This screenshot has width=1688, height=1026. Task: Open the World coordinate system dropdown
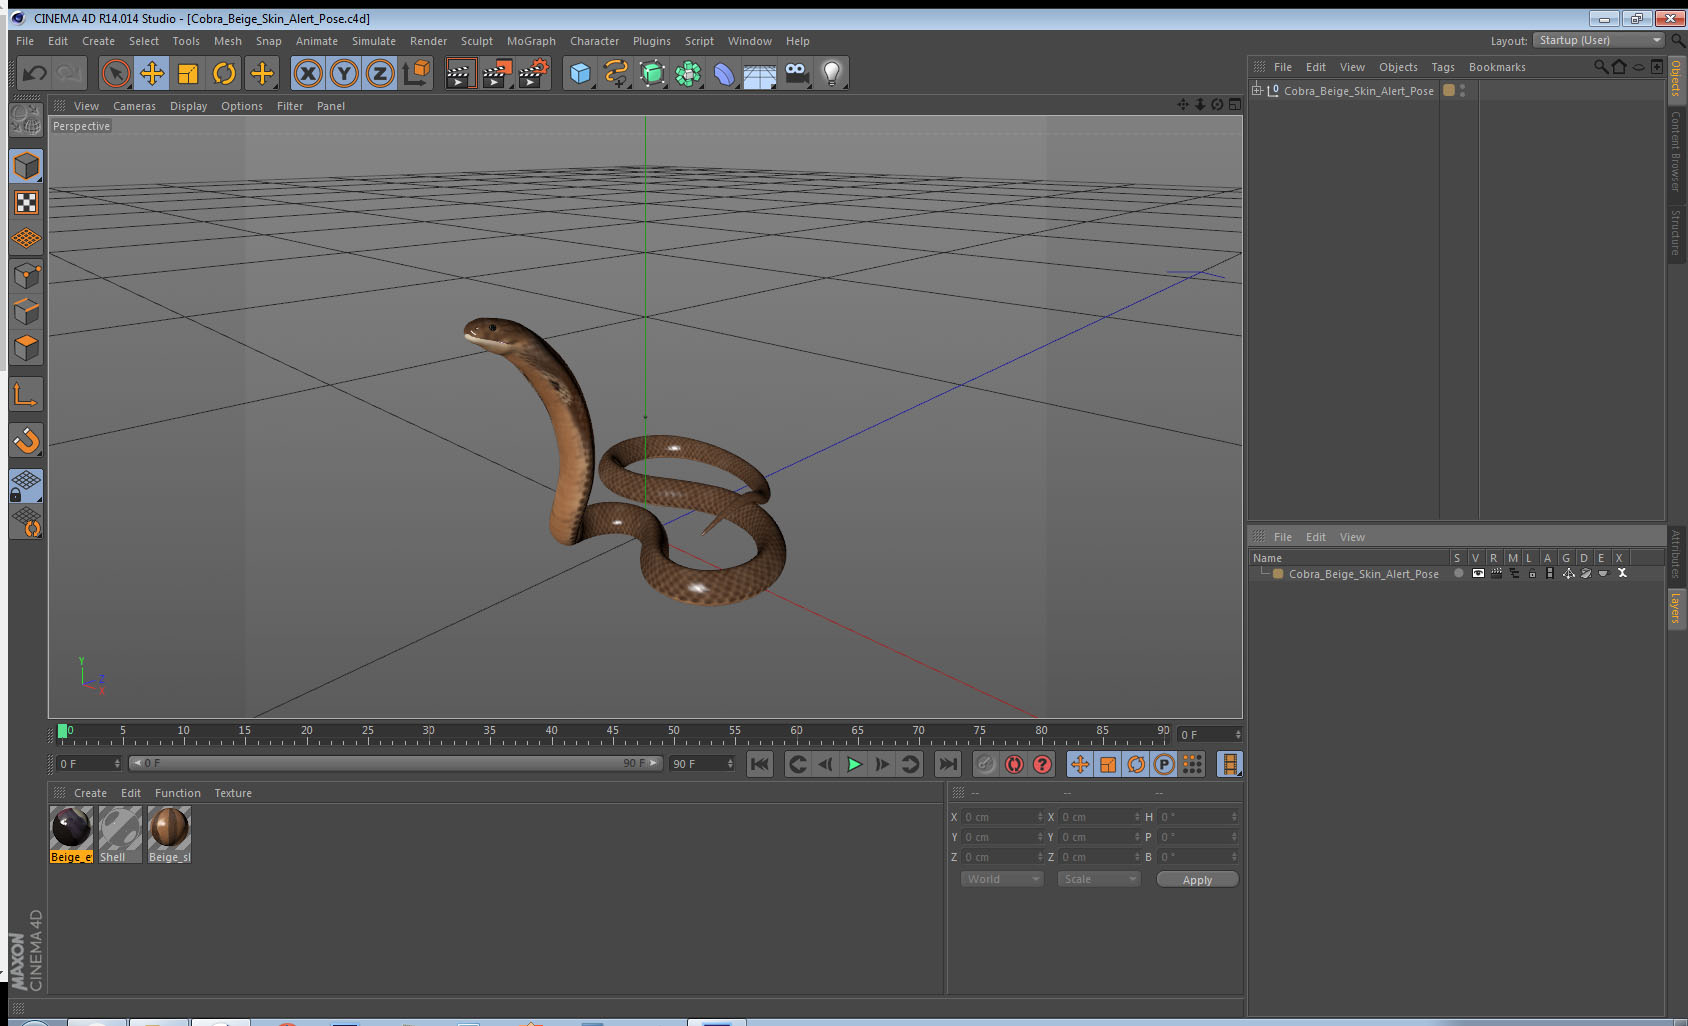pos(1002,879)
